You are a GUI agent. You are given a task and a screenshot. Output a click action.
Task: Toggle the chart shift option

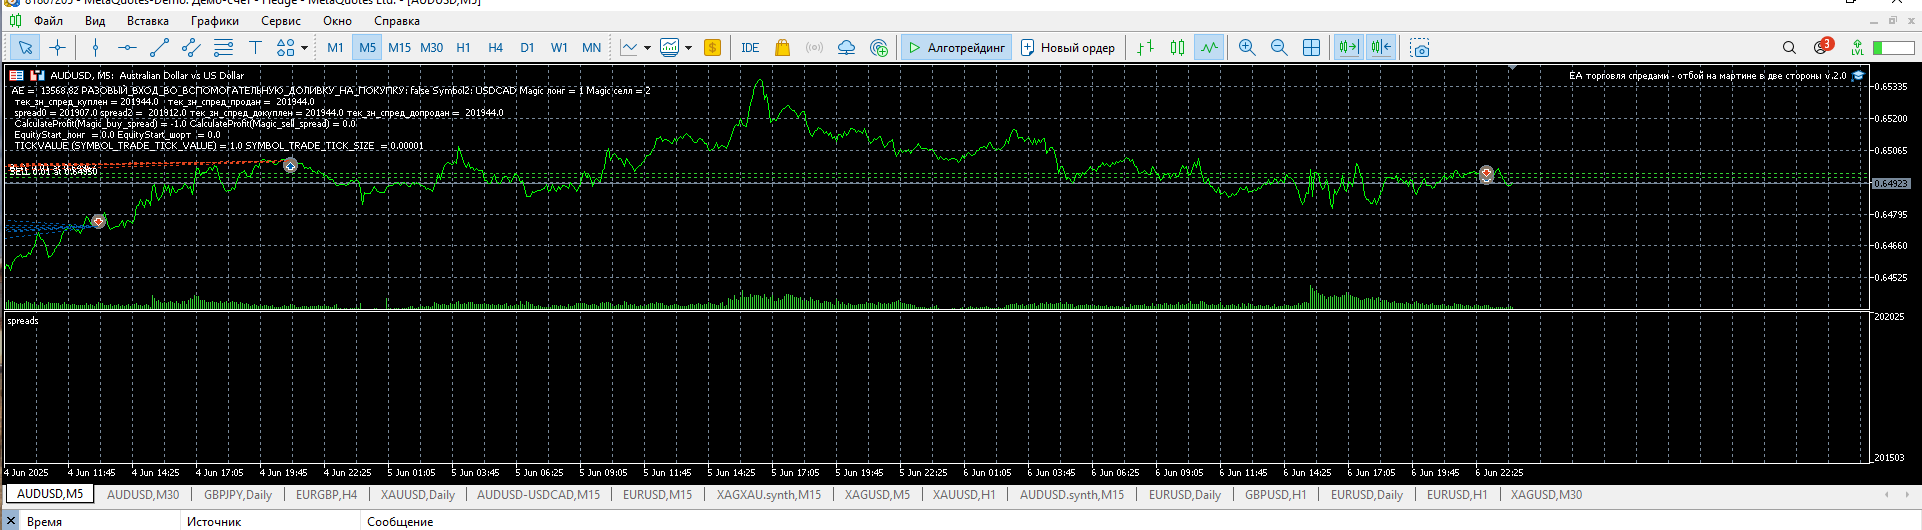pos(1381,47)
